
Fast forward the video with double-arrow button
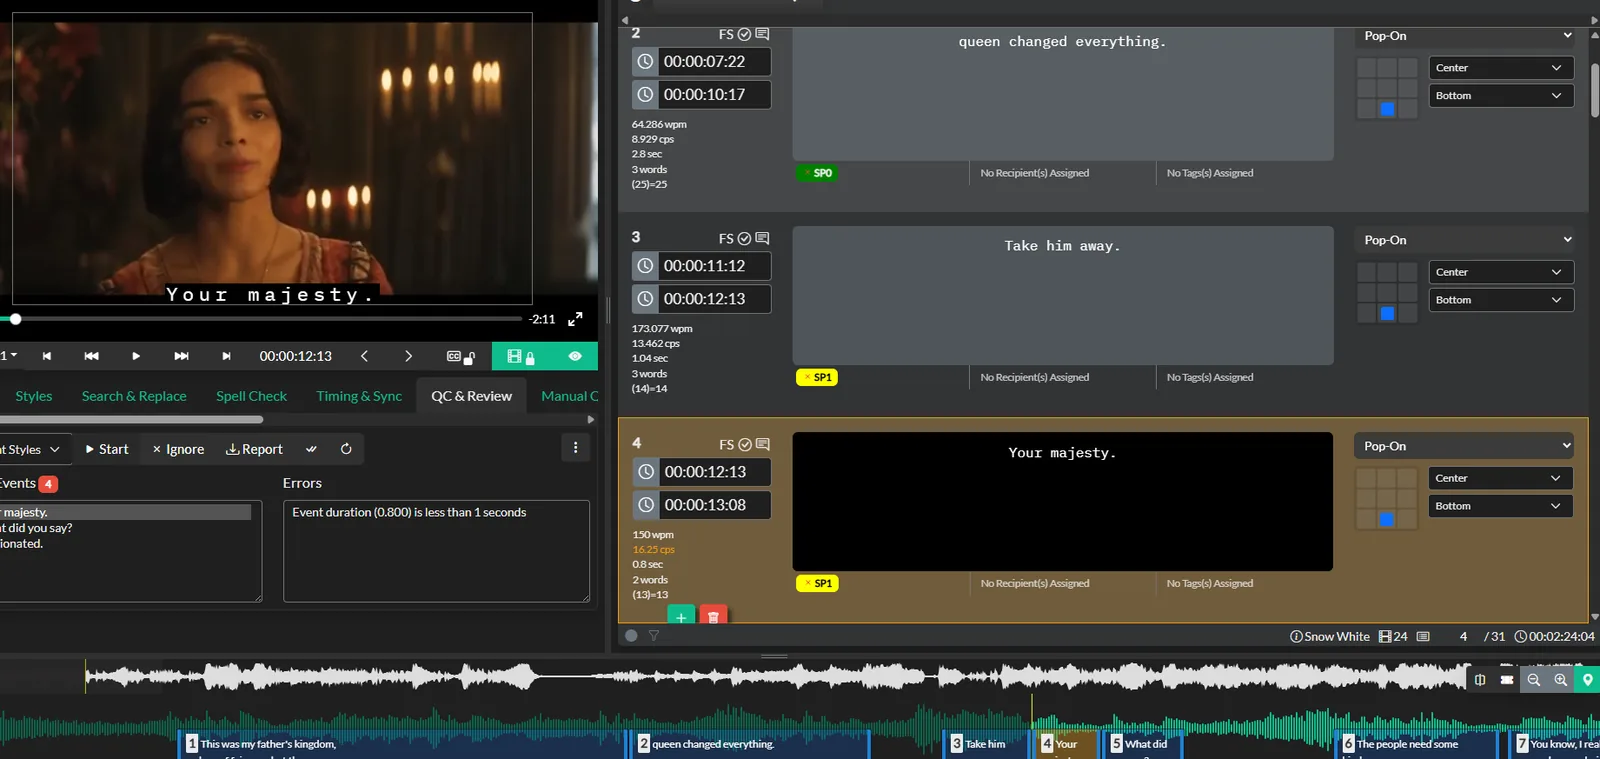[x=181, y=356]
